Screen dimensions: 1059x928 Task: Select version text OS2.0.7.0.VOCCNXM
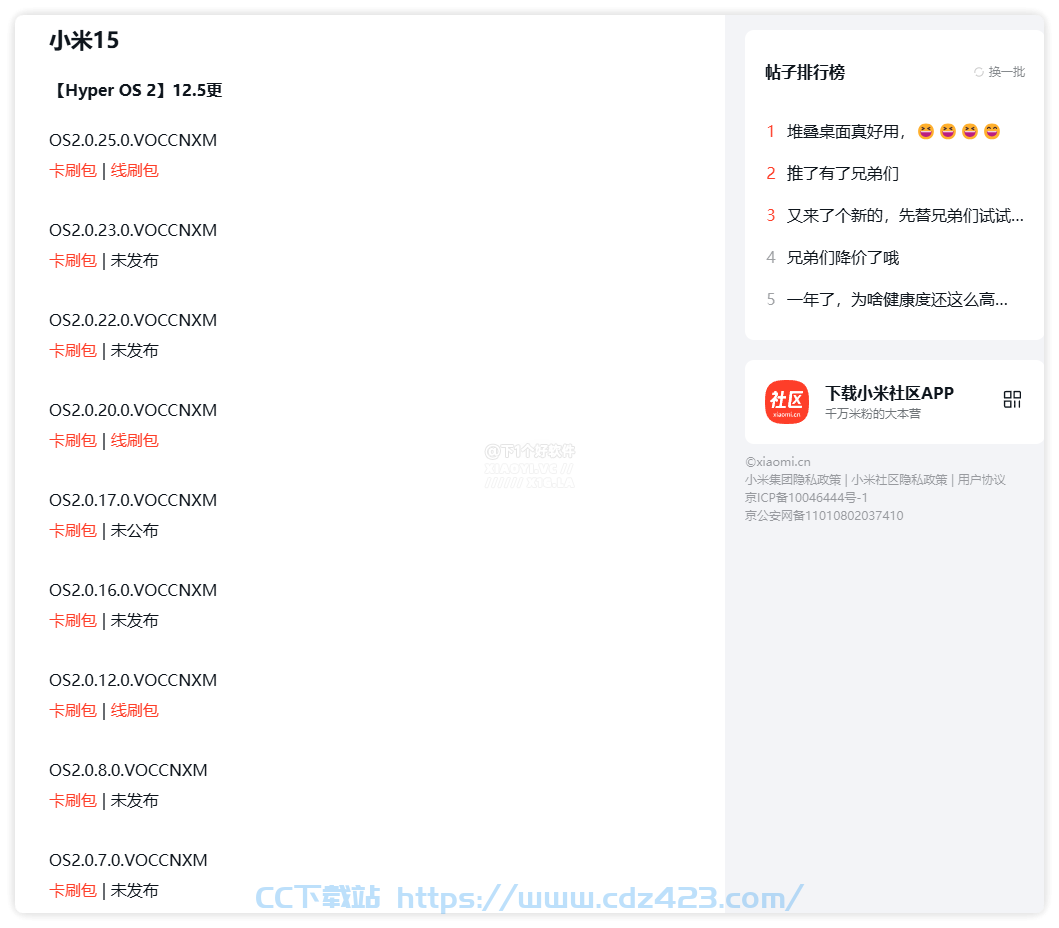(x=128, y=860)
